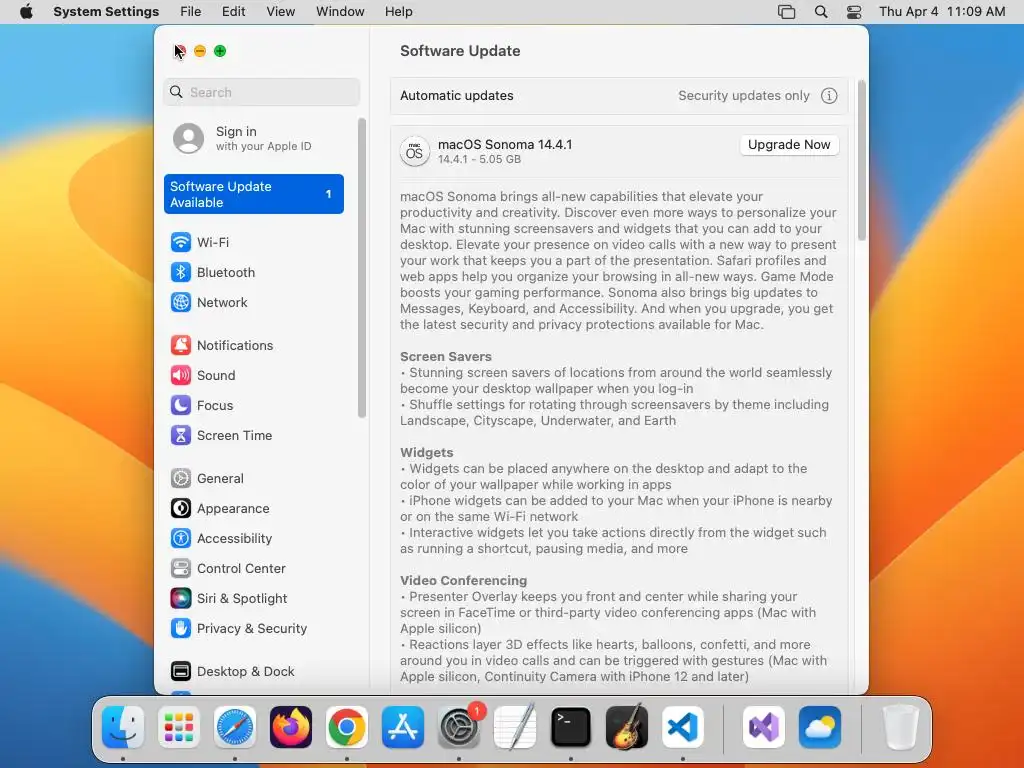The height and width of the screenshot is (768, 1024).
Task: Select Sound settings
Action: [253, 376]
